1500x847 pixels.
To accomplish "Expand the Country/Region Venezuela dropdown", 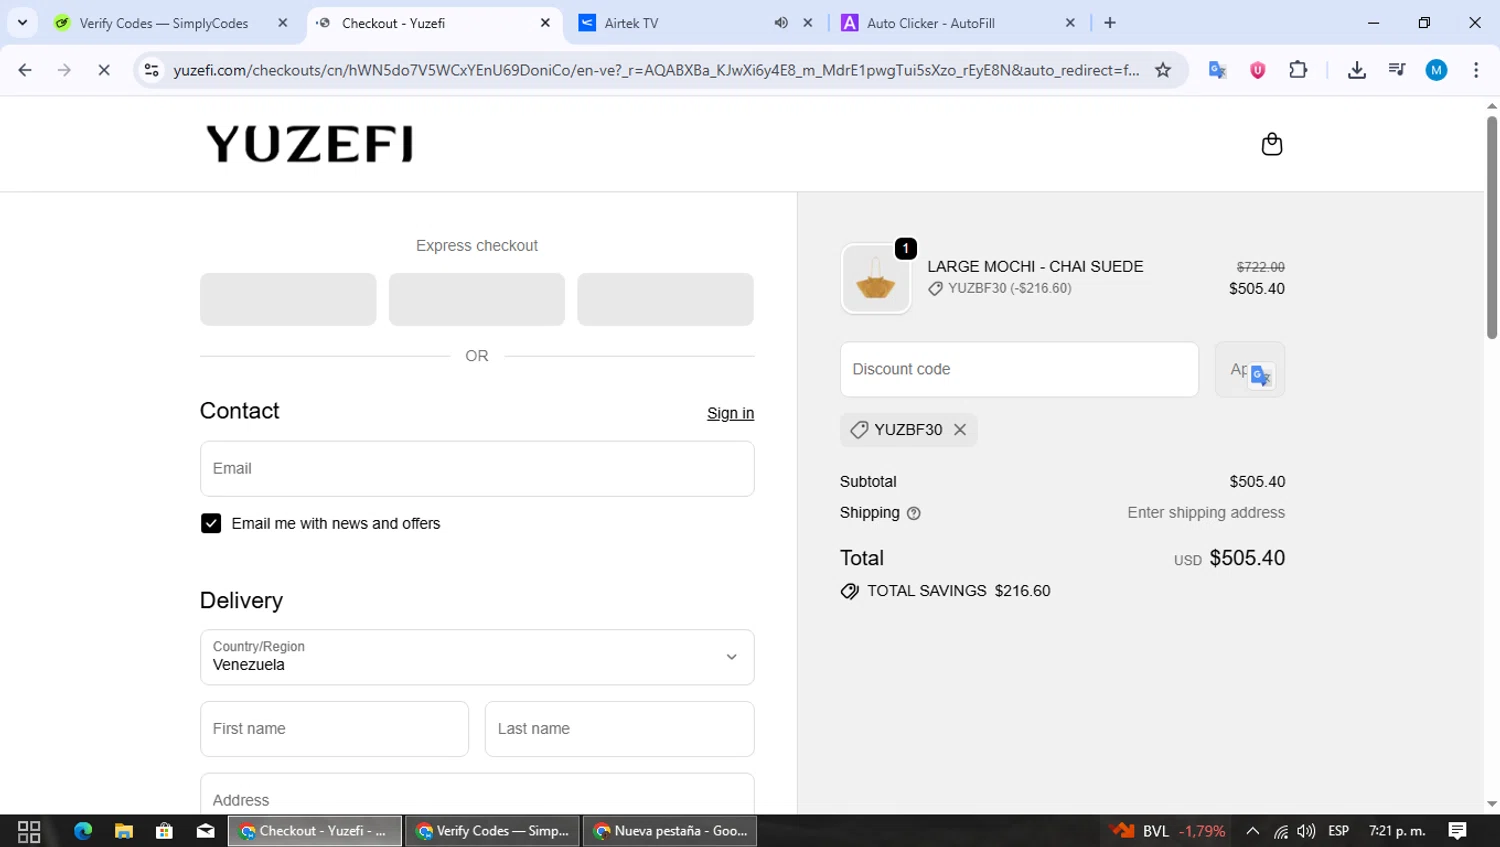I will coord(477,657).
